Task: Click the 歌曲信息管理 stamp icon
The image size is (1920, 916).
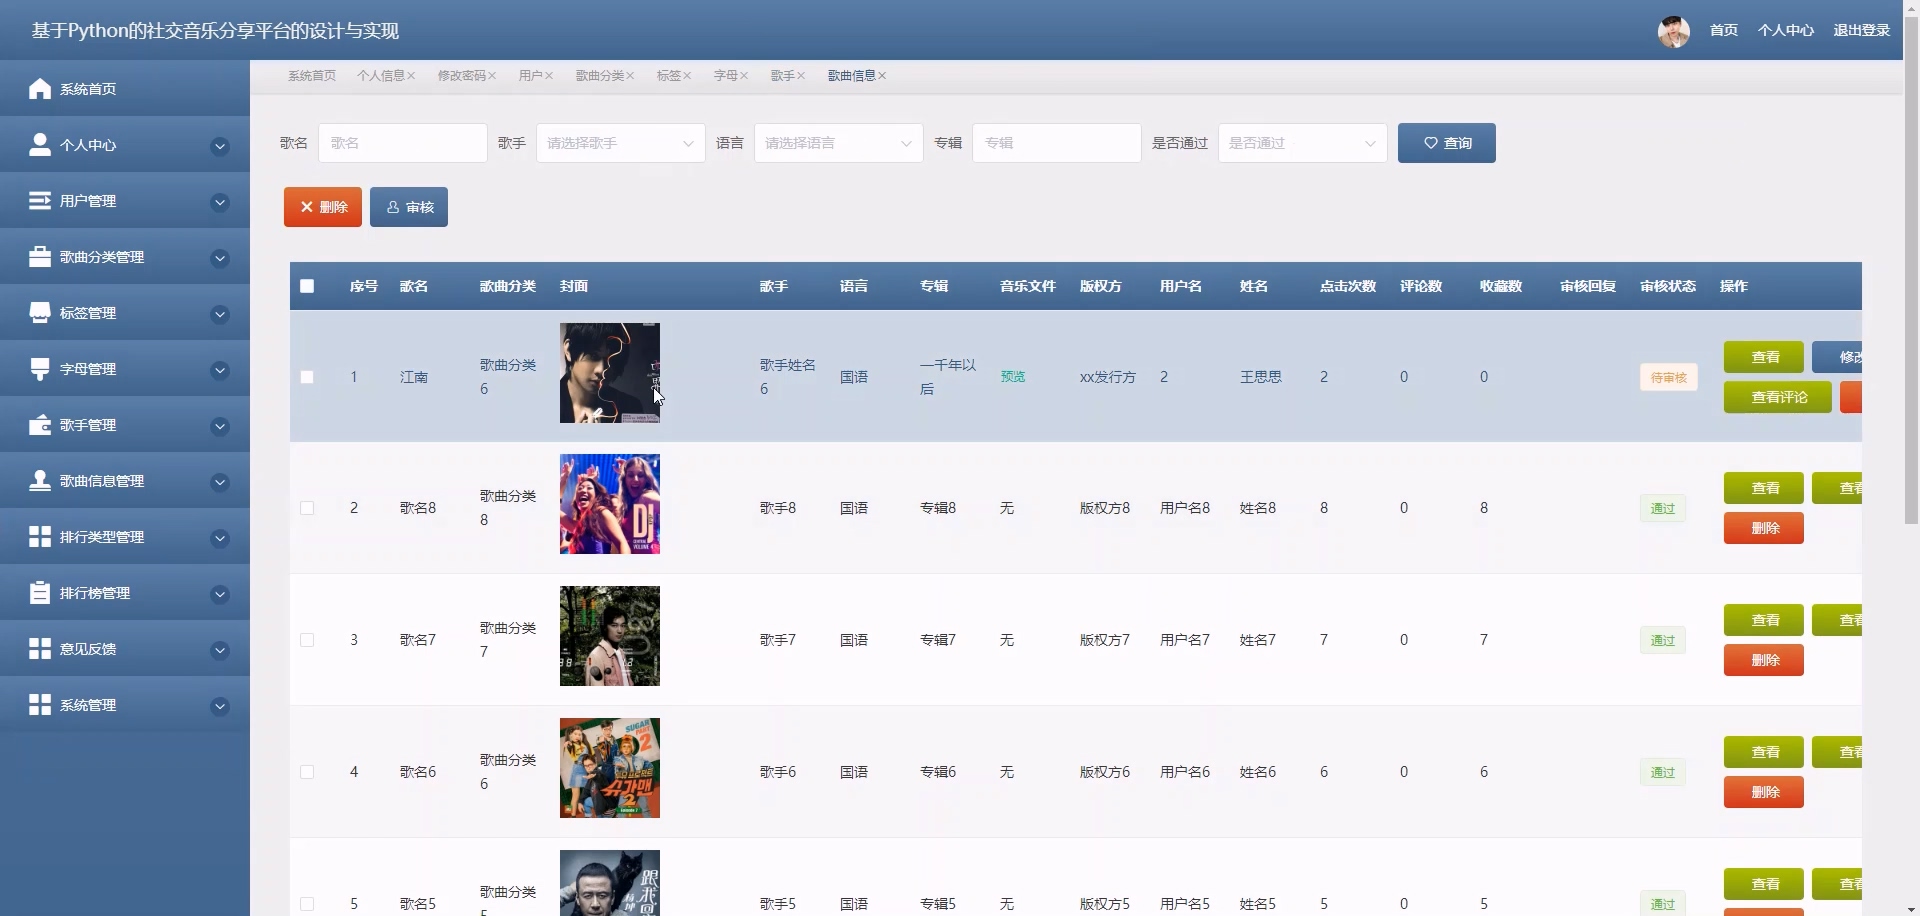Action: [x=40, y=481]
